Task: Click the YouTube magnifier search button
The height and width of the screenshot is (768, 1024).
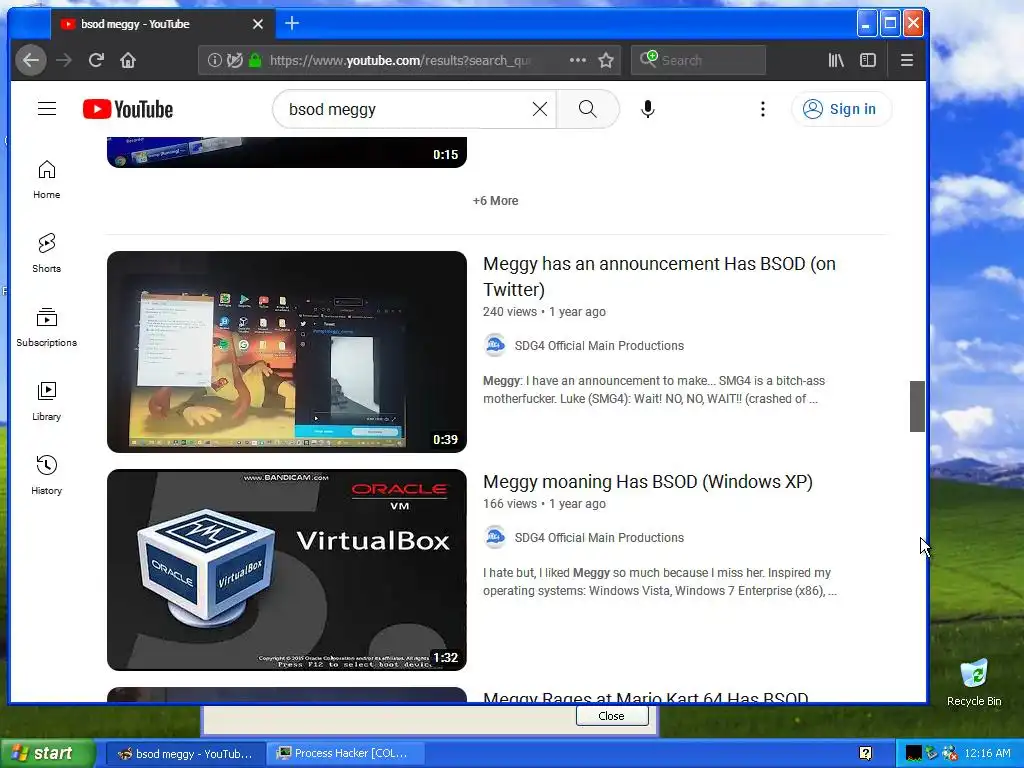Action: (588, 109)
